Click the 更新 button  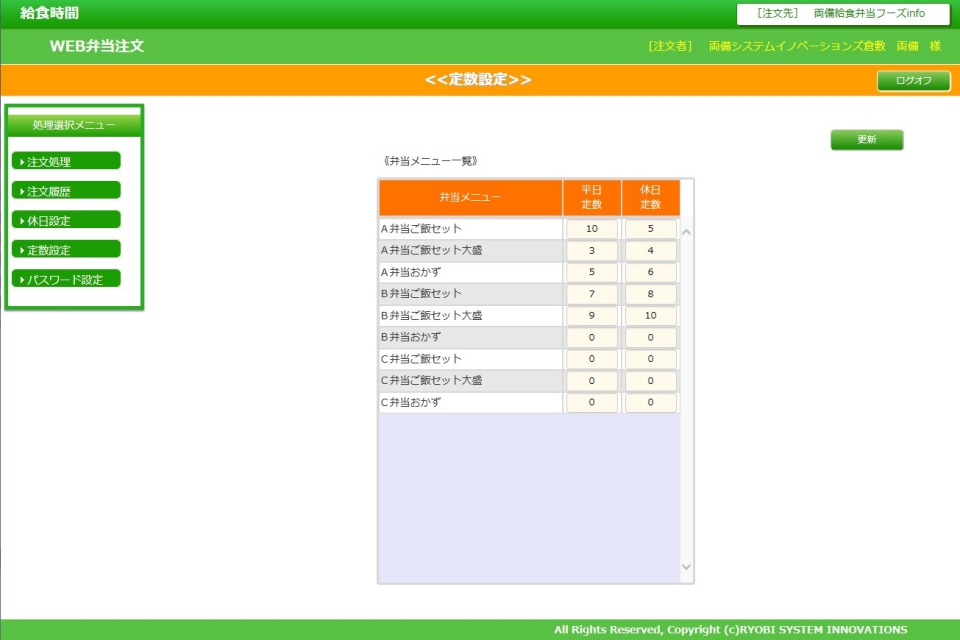click(x=866, y=140)
